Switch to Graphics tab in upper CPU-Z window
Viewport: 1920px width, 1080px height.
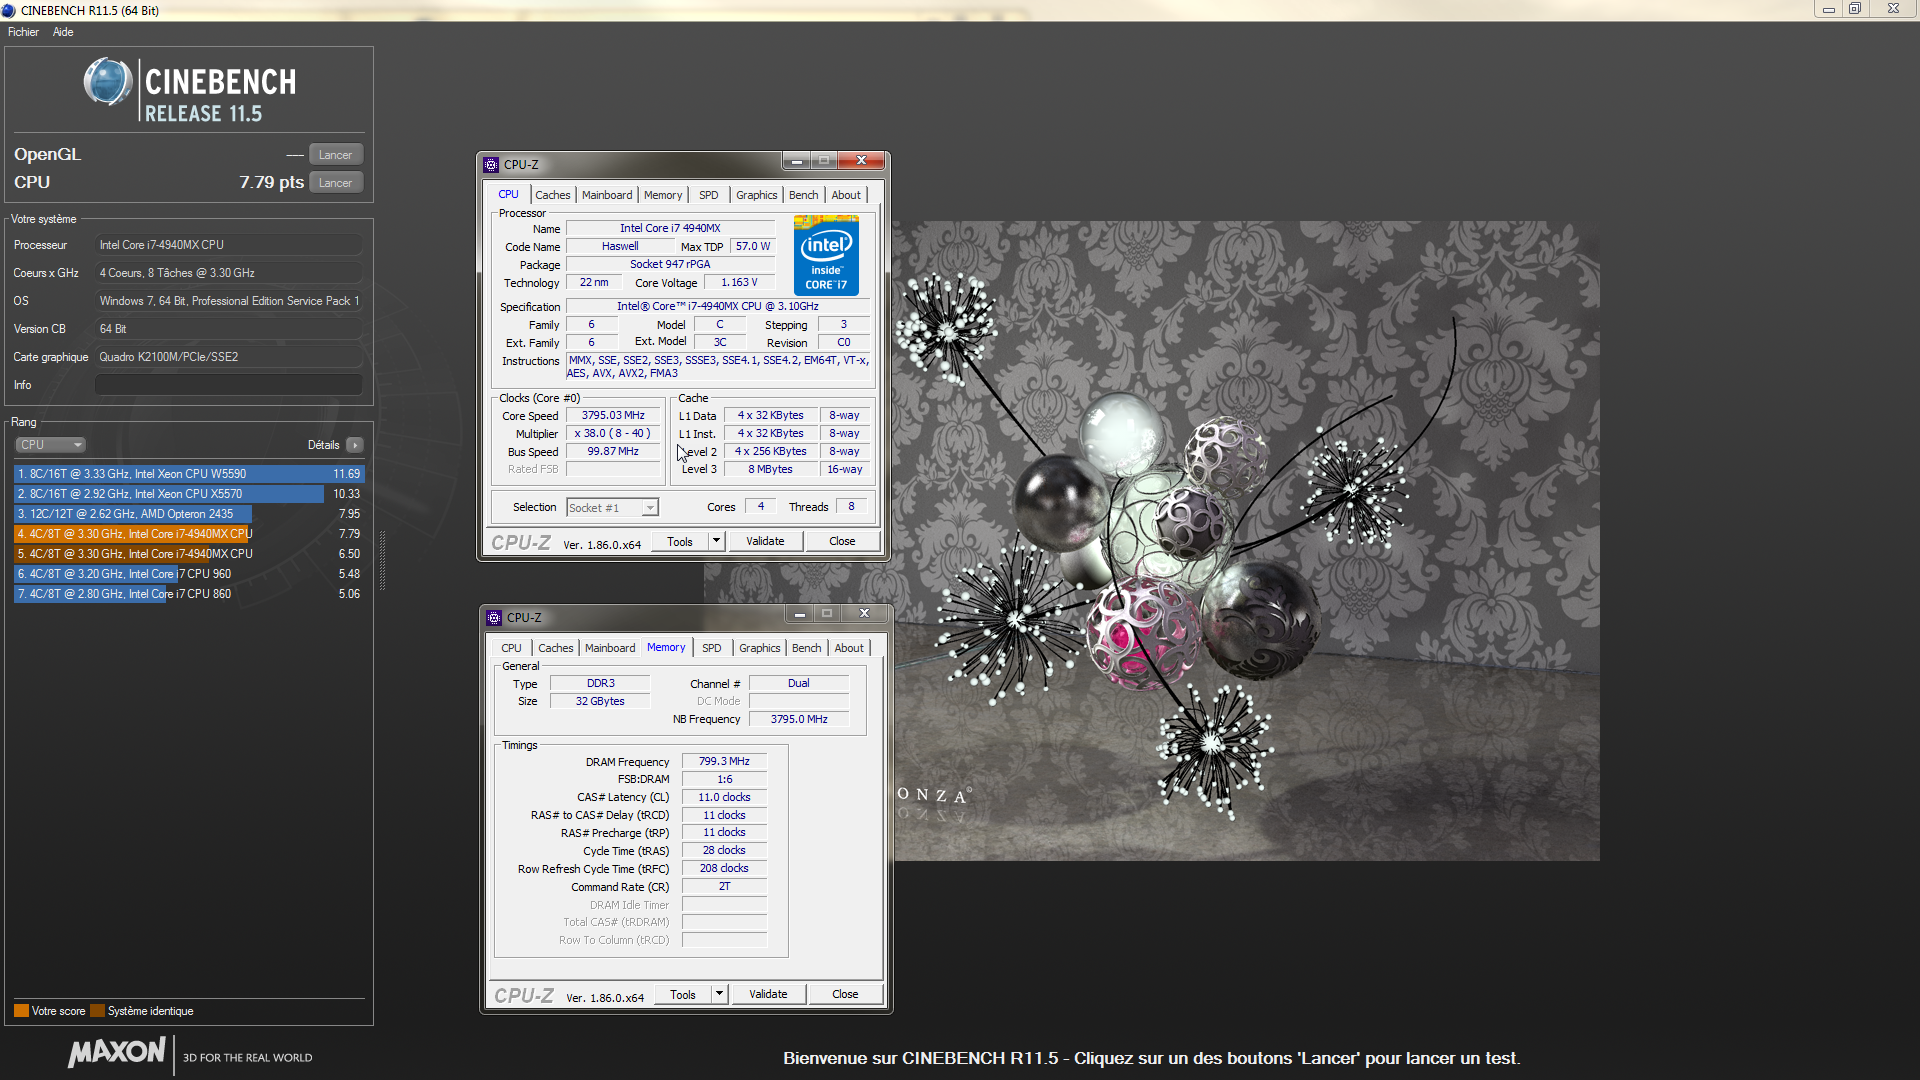(x=757, y=195)
